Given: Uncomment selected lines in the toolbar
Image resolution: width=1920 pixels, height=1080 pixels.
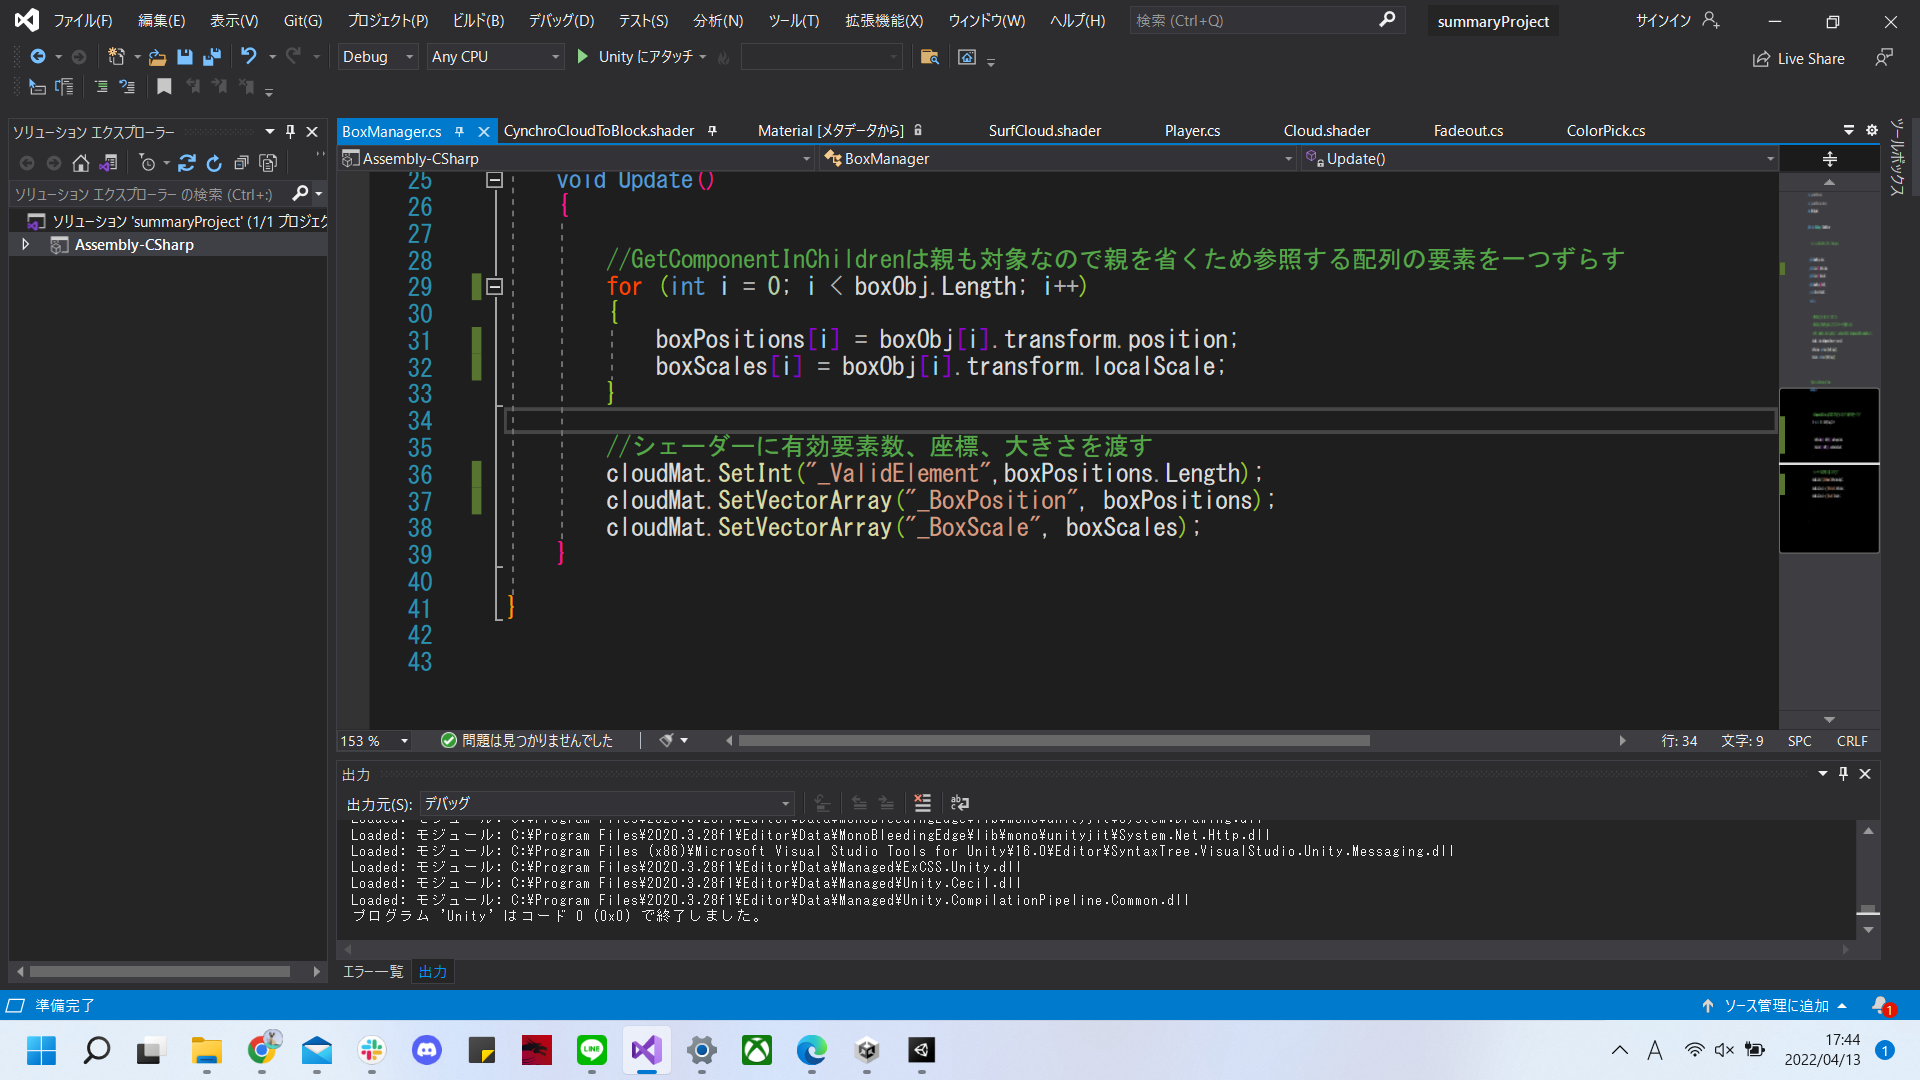Looking at the screenshot, I should click(x=127, y=87).
